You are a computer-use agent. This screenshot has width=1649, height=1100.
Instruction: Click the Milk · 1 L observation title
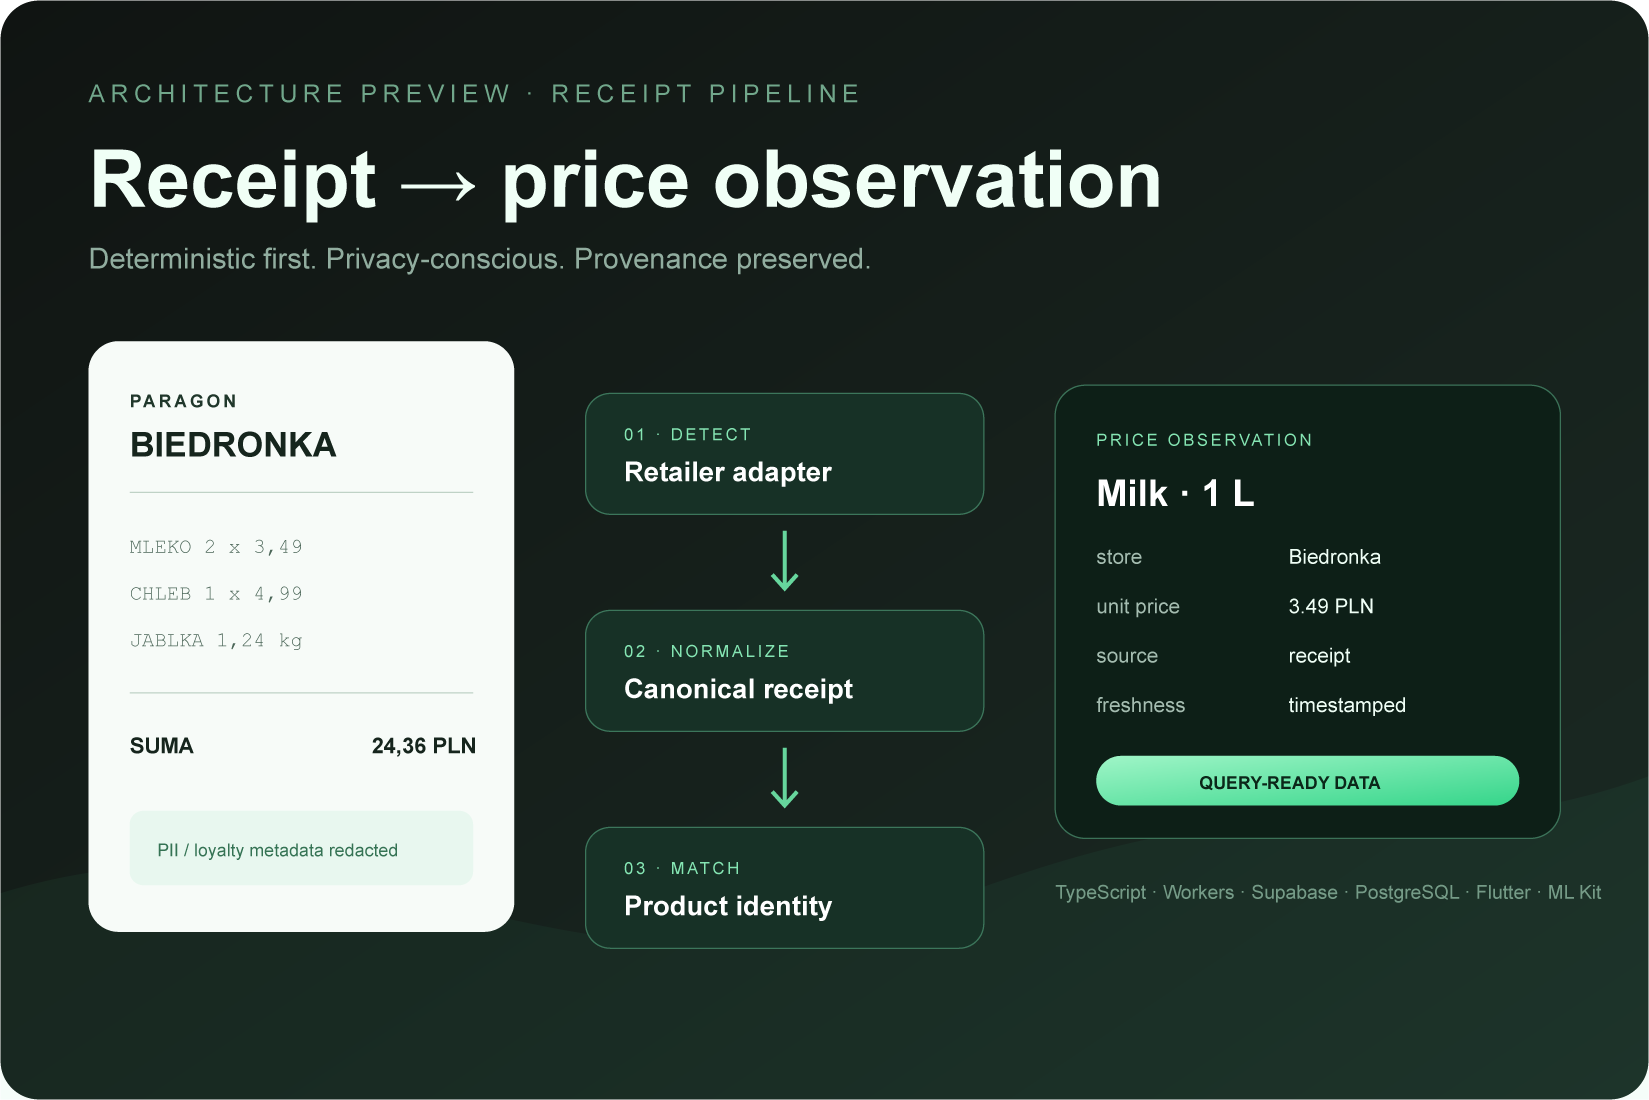click(1175, 493)
